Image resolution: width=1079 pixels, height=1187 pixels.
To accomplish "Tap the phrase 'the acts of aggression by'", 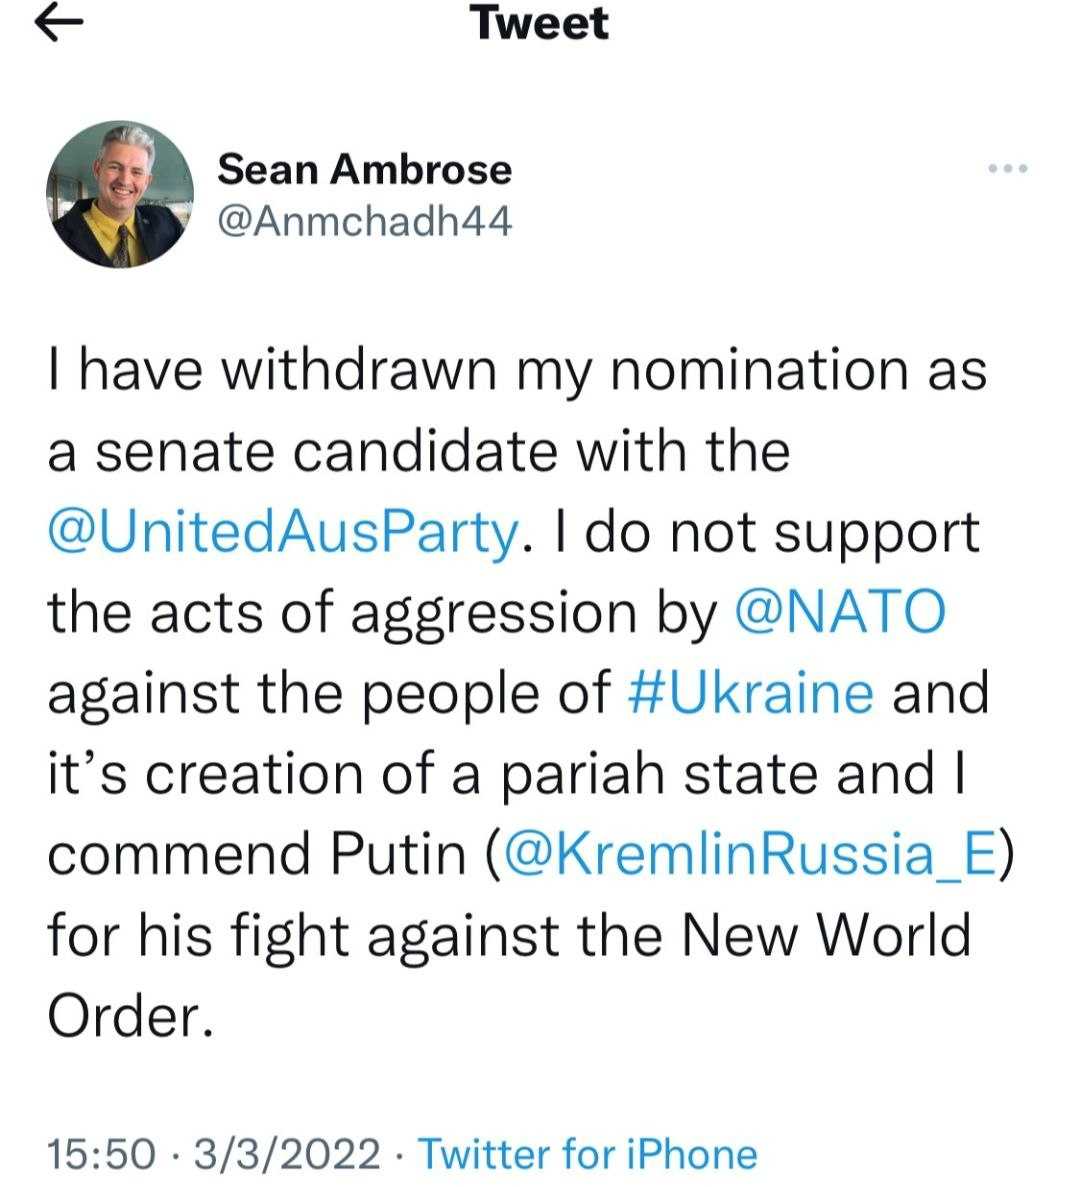I will [x=382, y=613].
